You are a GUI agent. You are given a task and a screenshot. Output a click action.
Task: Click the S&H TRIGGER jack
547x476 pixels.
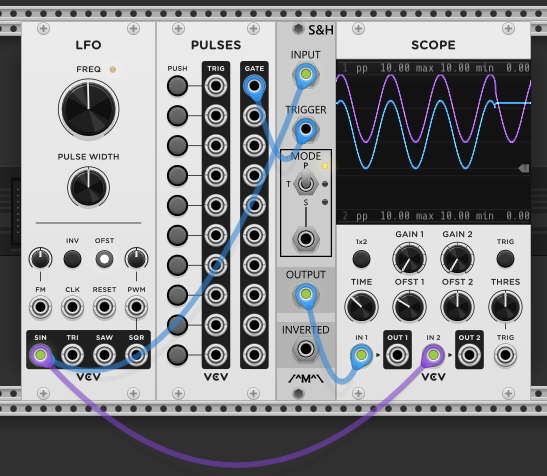tap(306, 129)
